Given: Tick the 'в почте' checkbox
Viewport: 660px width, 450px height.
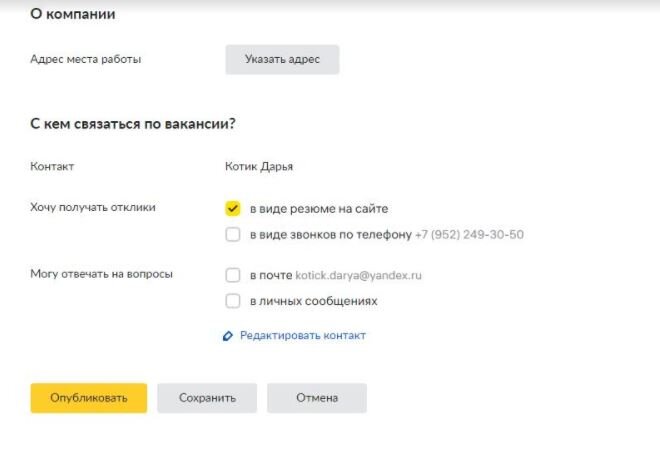Looking at the screenshot, I should (x=233, y=275).
